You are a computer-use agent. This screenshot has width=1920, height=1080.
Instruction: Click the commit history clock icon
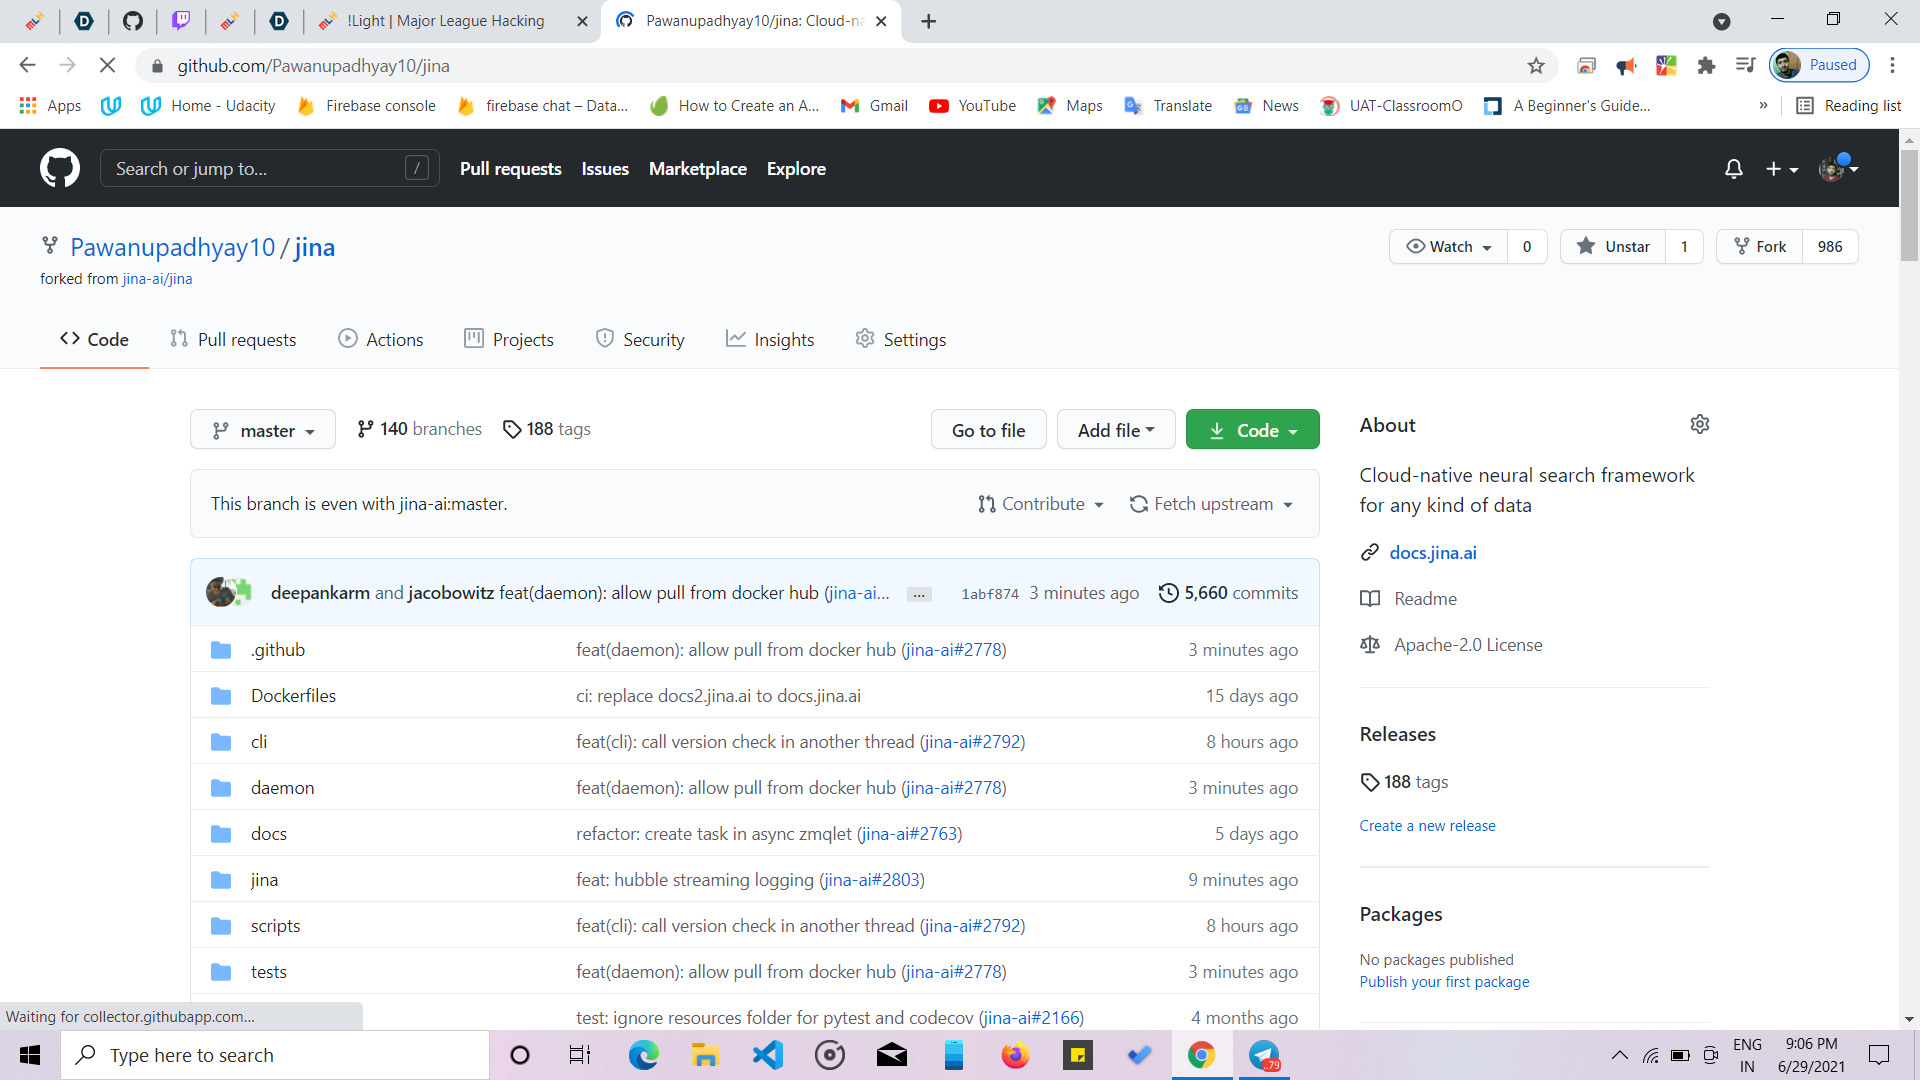pyautogui.click(x=1168, y=593)
